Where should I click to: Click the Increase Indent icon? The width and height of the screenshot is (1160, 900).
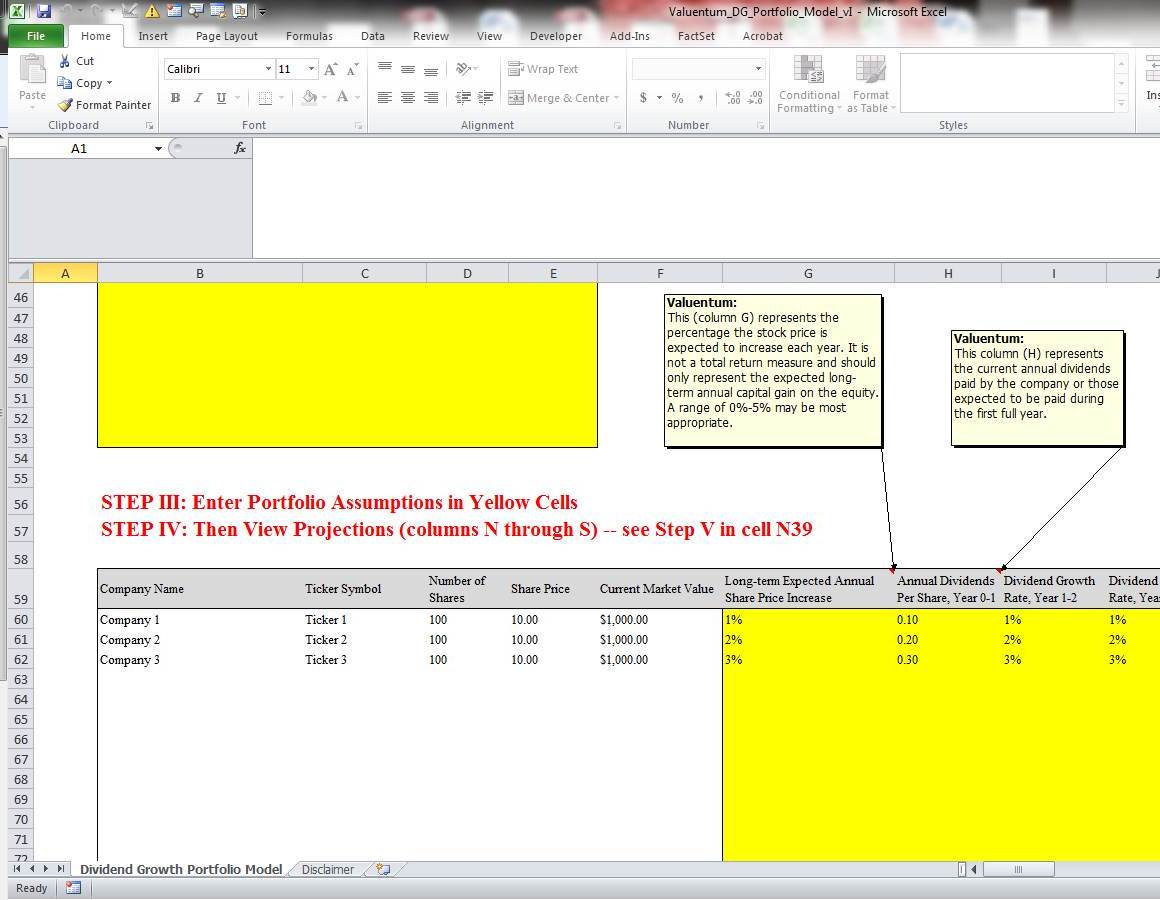[x=485, y=97]
